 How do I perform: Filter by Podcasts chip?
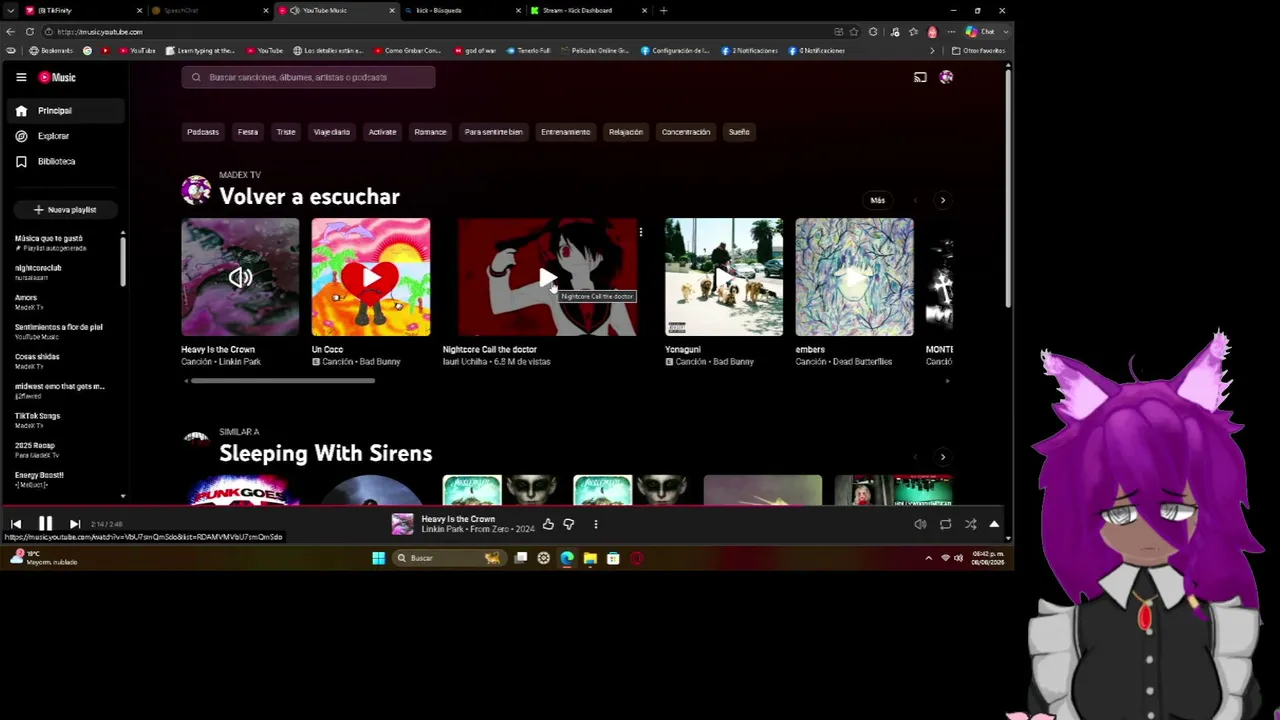pos(203,132)
